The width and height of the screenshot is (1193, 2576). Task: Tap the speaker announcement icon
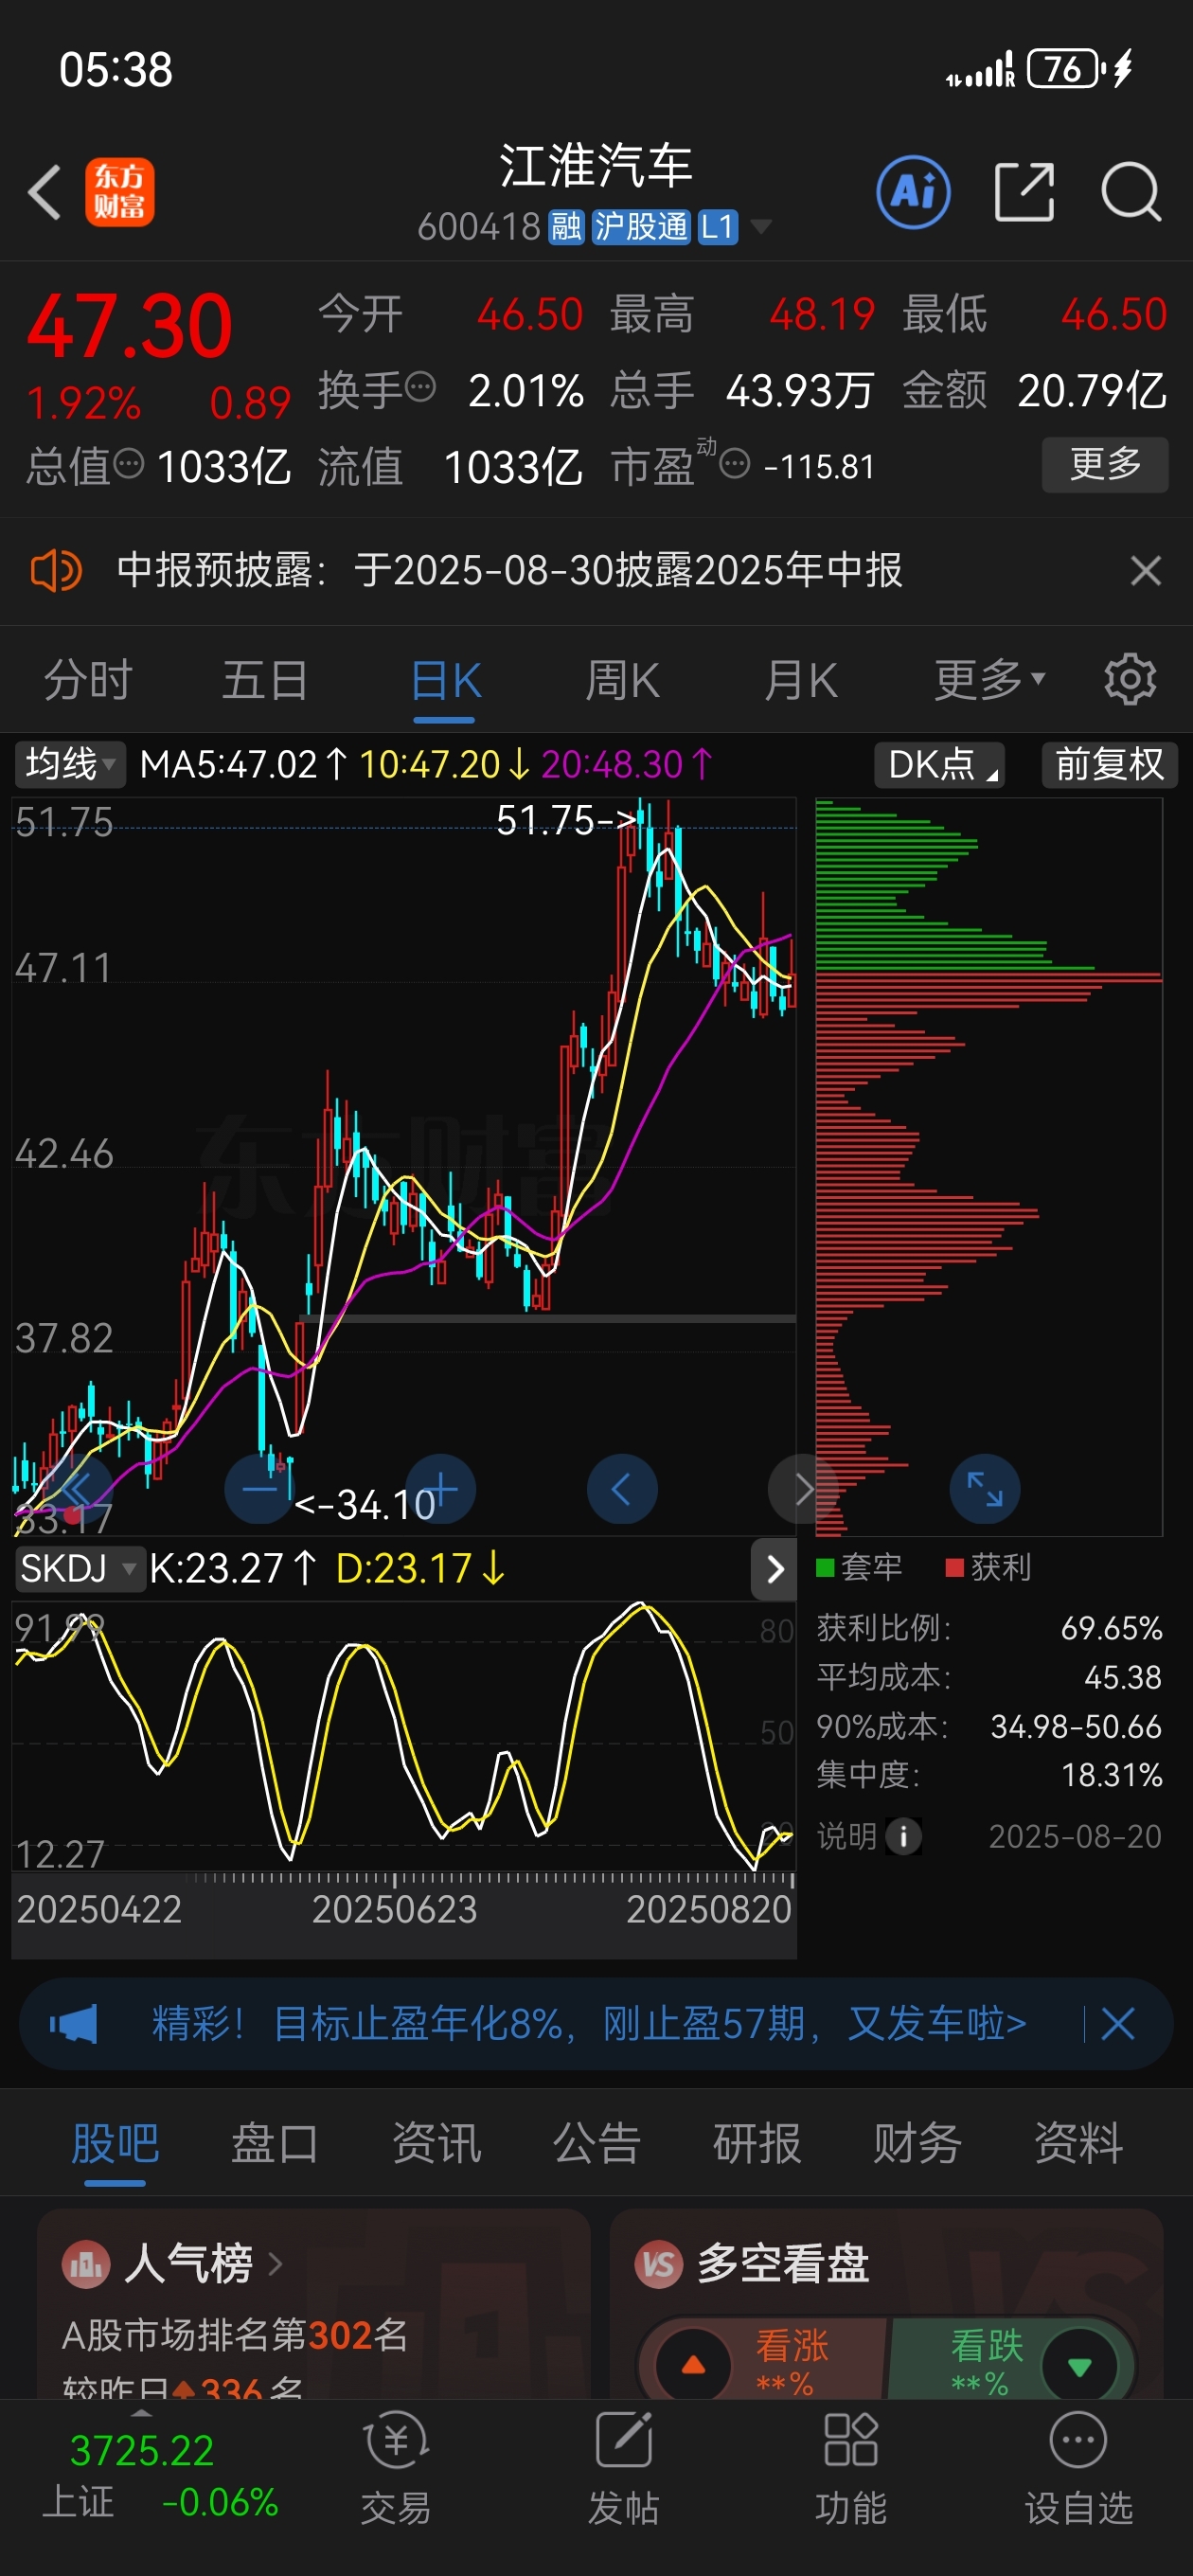pyautogui.click(x=55, y=571)
